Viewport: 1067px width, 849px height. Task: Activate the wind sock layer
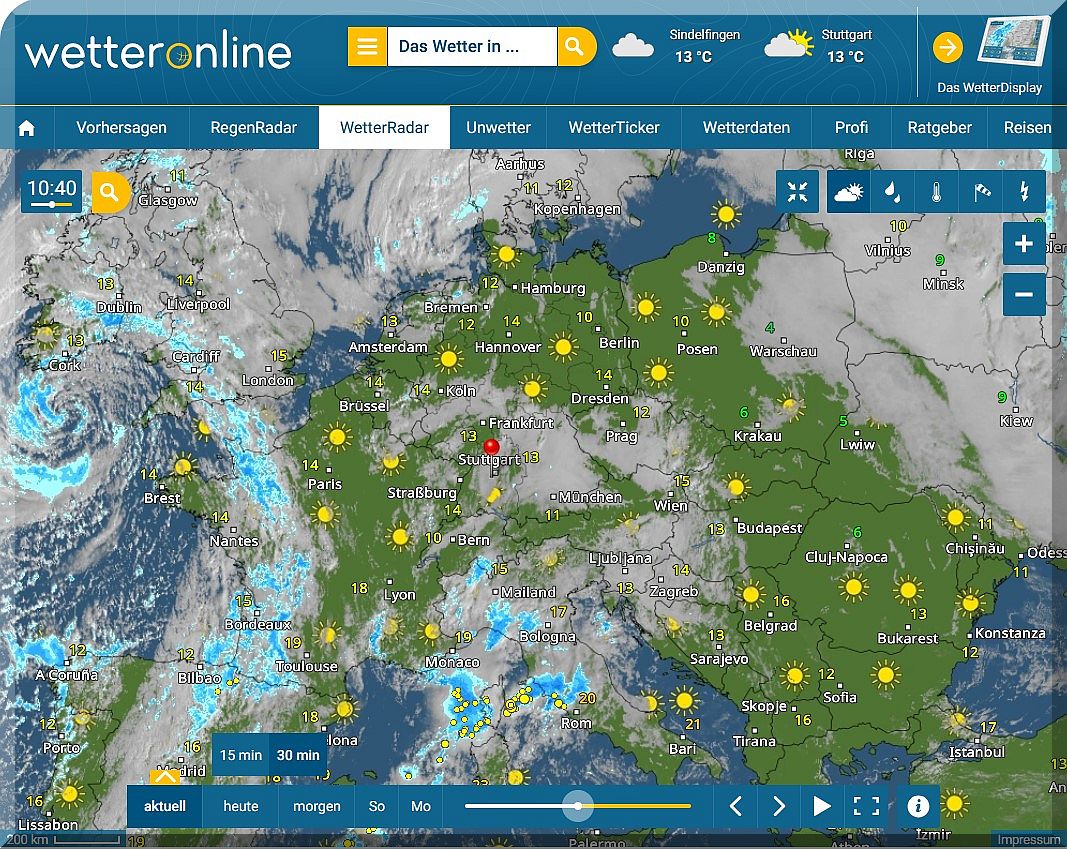click(x=981, y=192)
